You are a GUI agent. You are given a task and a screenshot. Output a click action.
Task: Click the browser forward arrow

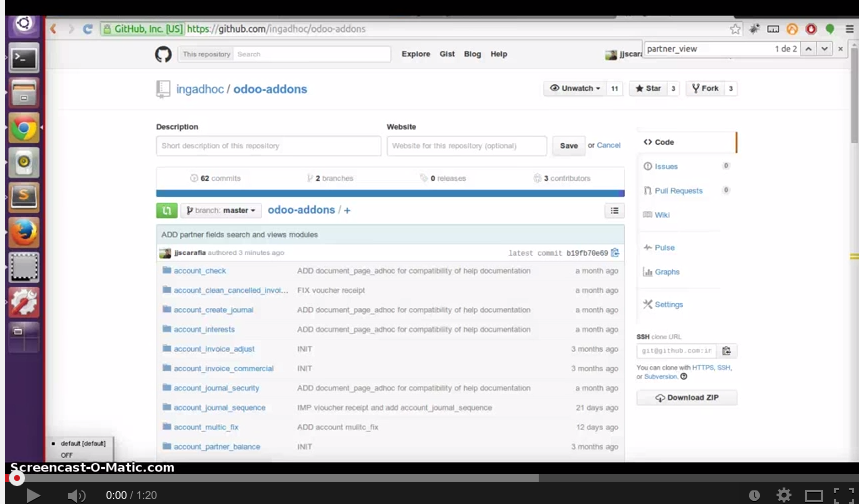tap(71, 29)
